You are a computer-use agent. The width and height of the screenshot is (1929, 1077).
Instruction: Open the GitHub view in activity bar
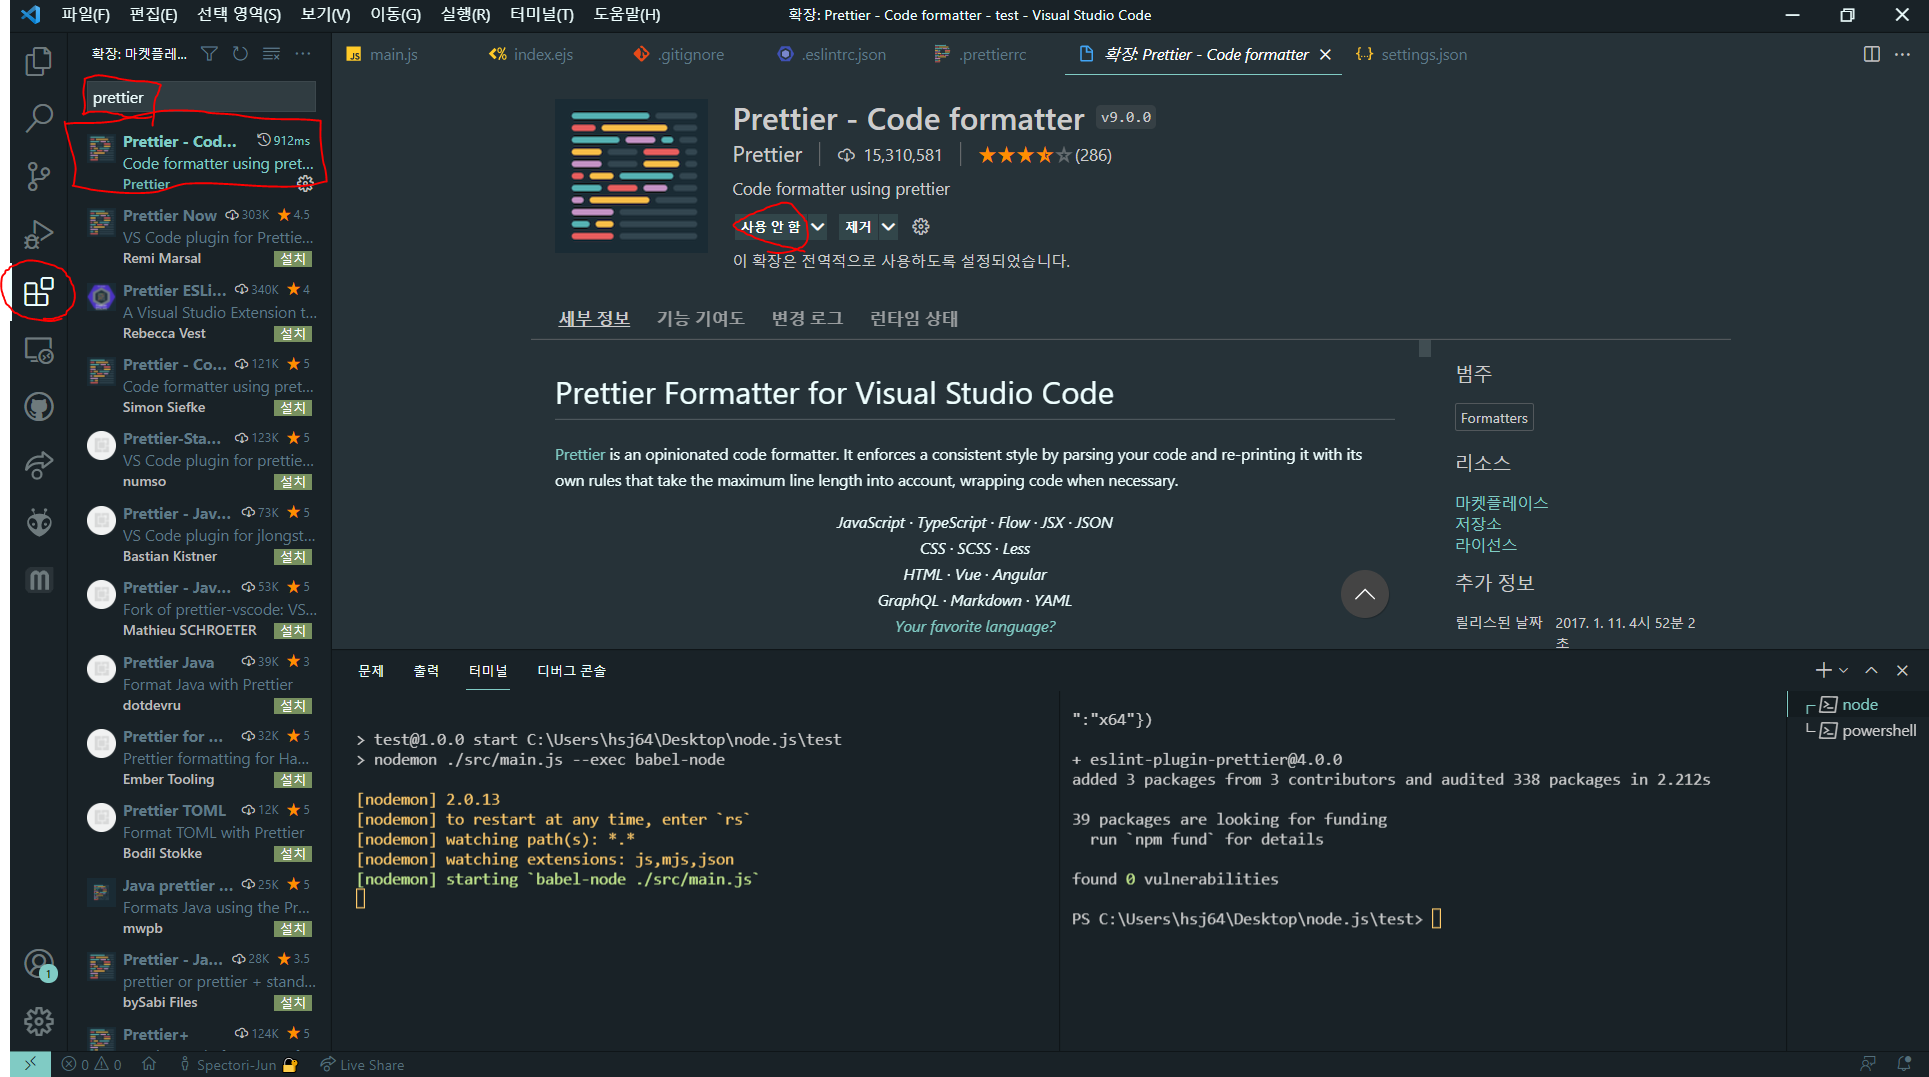[x=38, y=407]
